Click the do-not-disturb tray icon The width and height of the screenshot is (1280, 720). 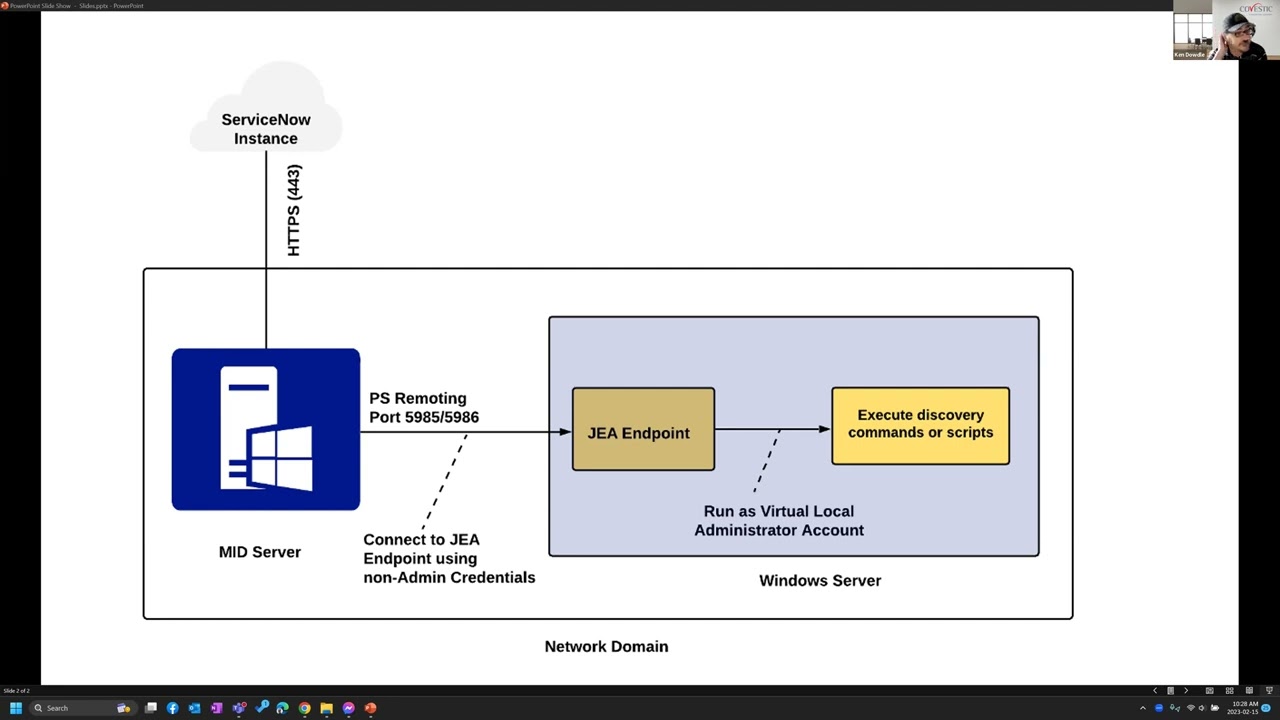(1159, 708)
